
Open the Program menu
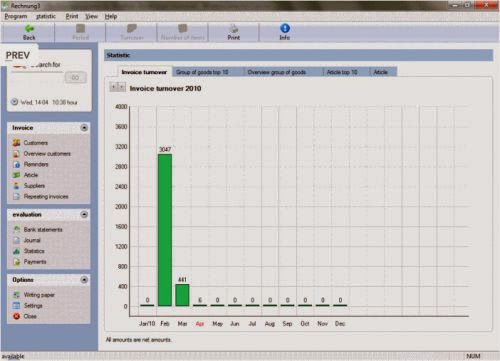point(16,16)
